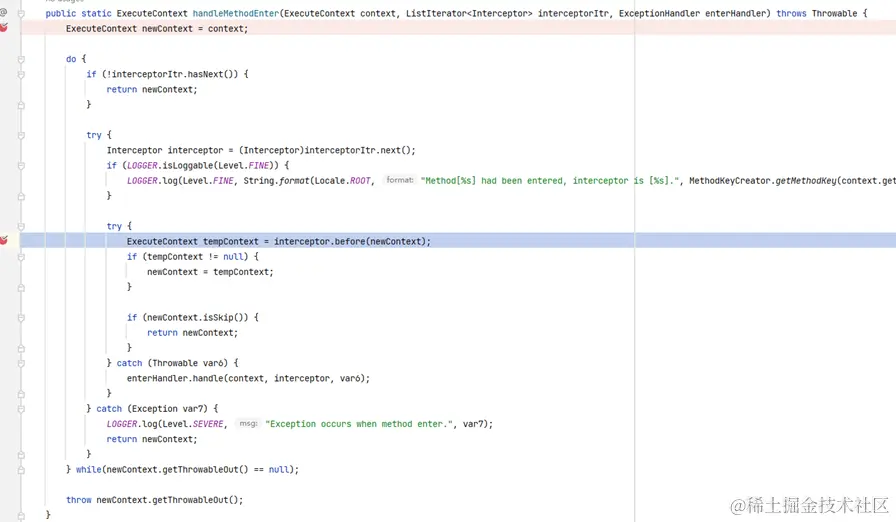The height and width of the screenshot is (522, 896).
Task: Fold the 'catch (Exception var7)' block
Action: click(x=21, y=409)
